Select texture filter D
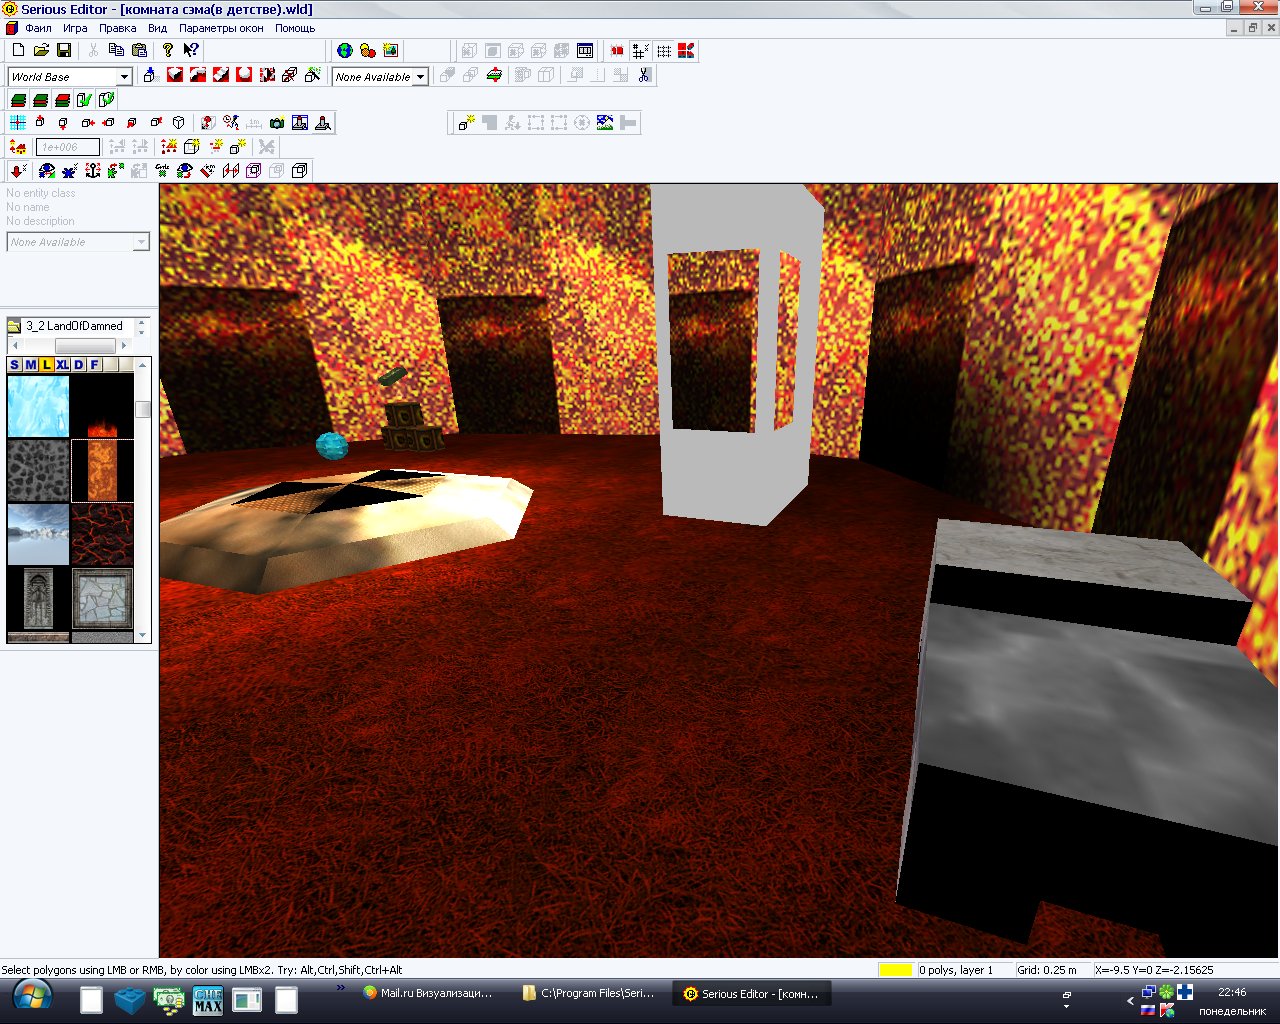The width and height of the screenshot is (1280, 1024). pyautogui.click(x=78, y=365)
